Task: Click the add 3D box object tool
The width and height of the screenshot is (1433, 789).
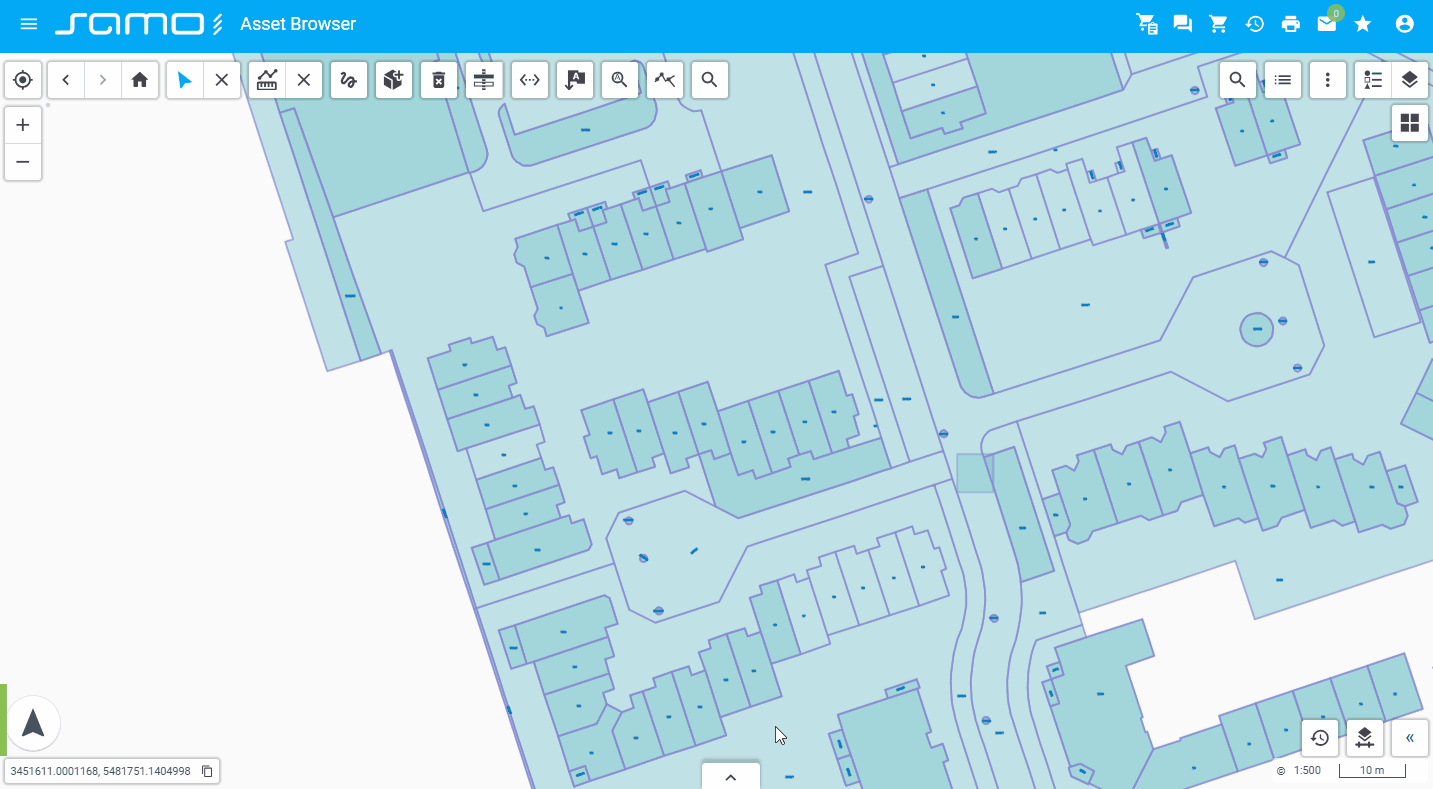Action: (x=393, y=80)
